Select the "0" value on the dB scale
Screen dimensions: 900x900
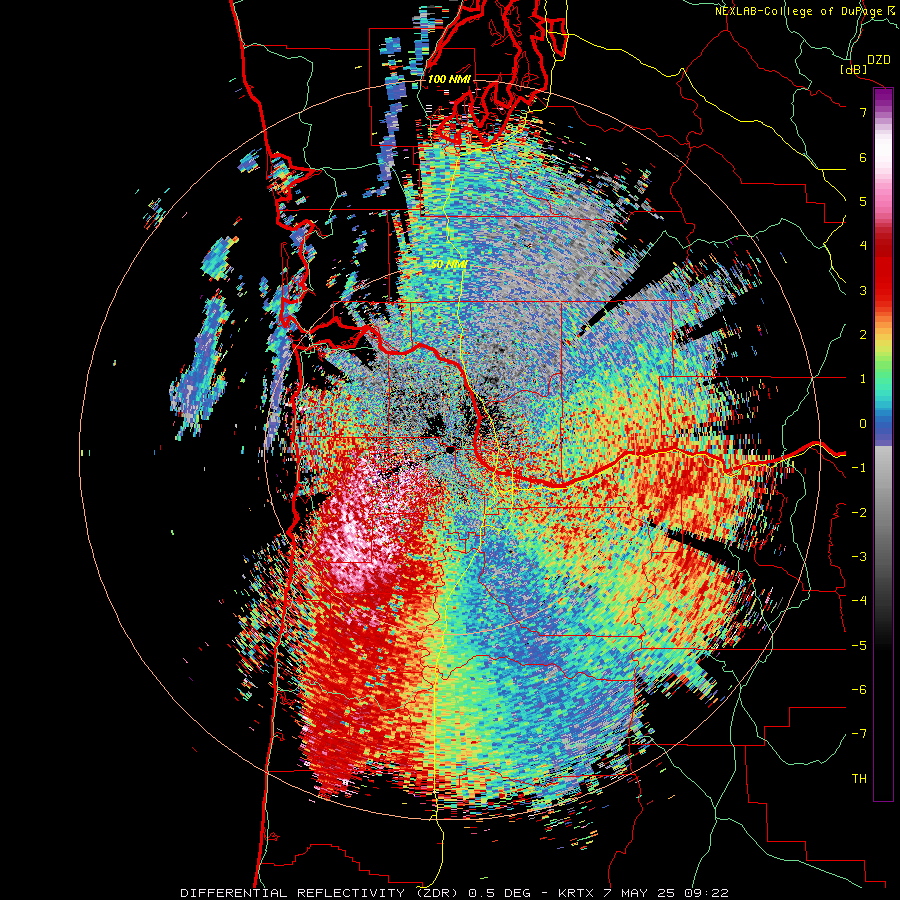tap(863, 424)
